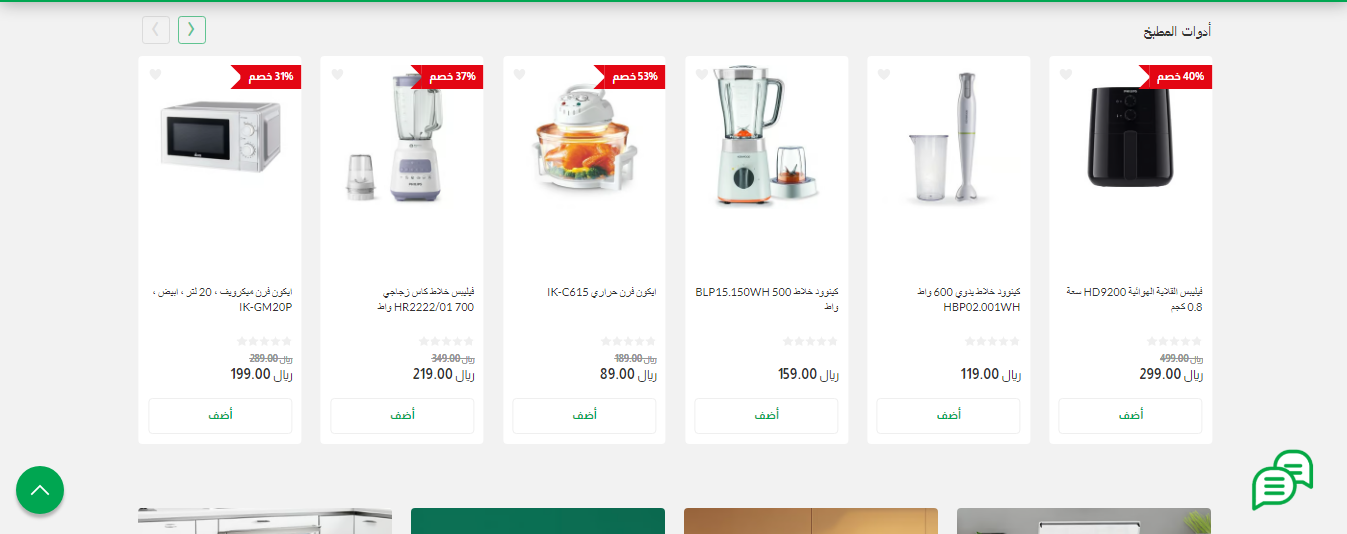Open the live chat bubble icon

click(x=1282, y=479)
